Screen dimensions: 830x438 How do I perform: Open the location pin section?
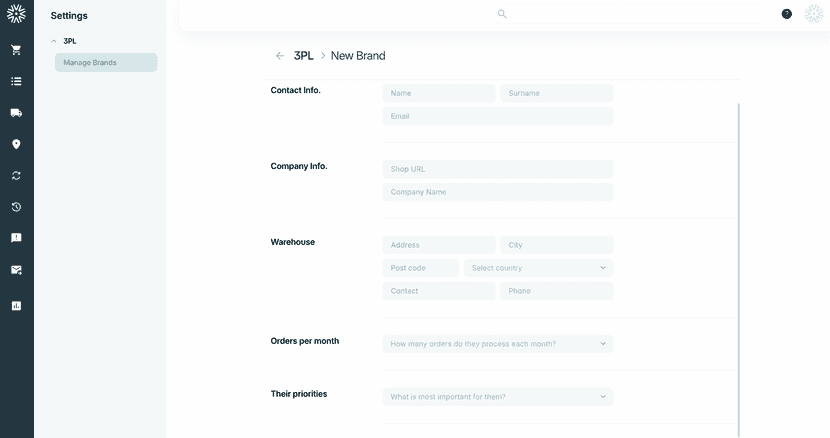coord(16,144)
